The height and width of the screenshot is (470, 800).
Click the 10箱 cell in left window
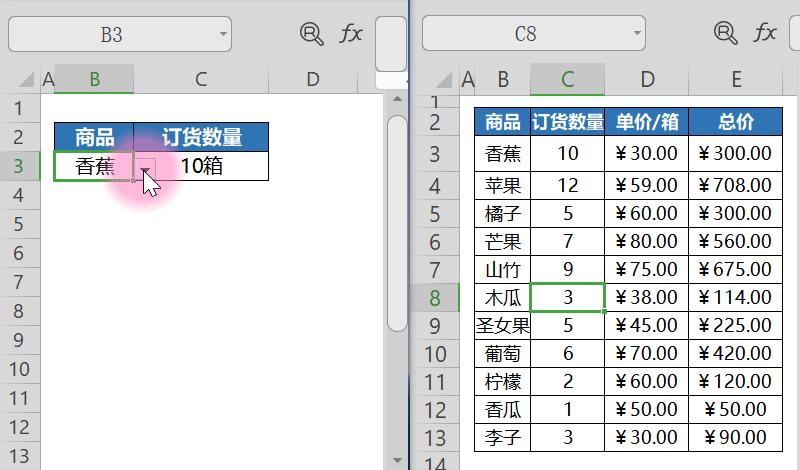point(201,166)
